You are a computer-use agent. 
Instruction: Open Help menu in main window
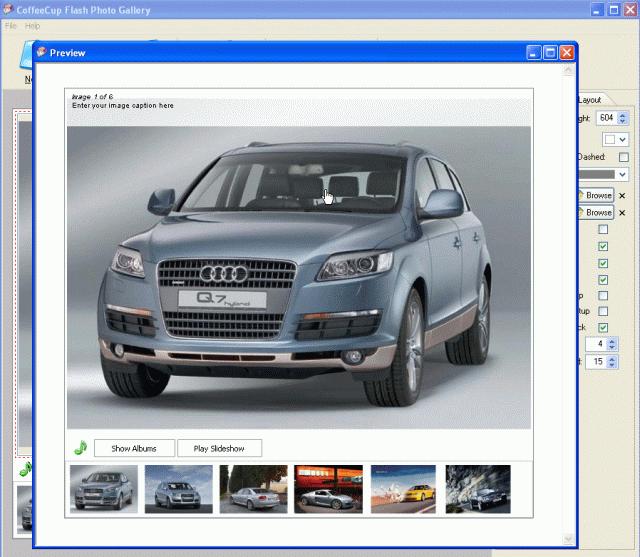[x=32, y=26]
